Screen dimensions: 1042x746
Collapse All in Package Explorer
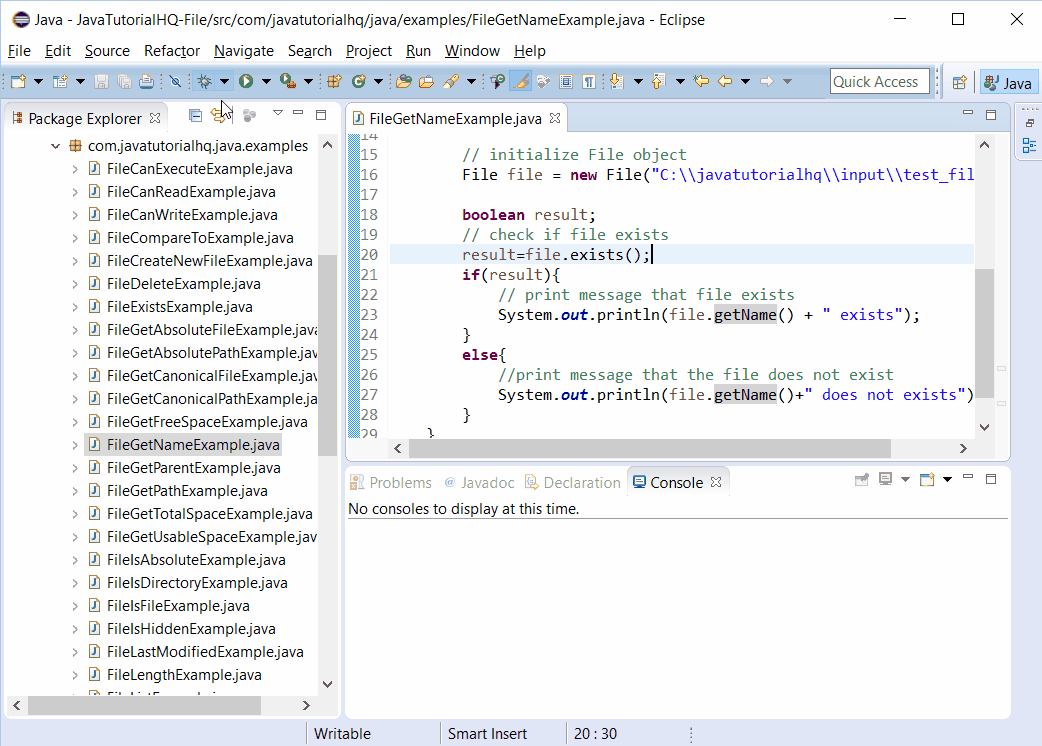[x=195, y=116]
